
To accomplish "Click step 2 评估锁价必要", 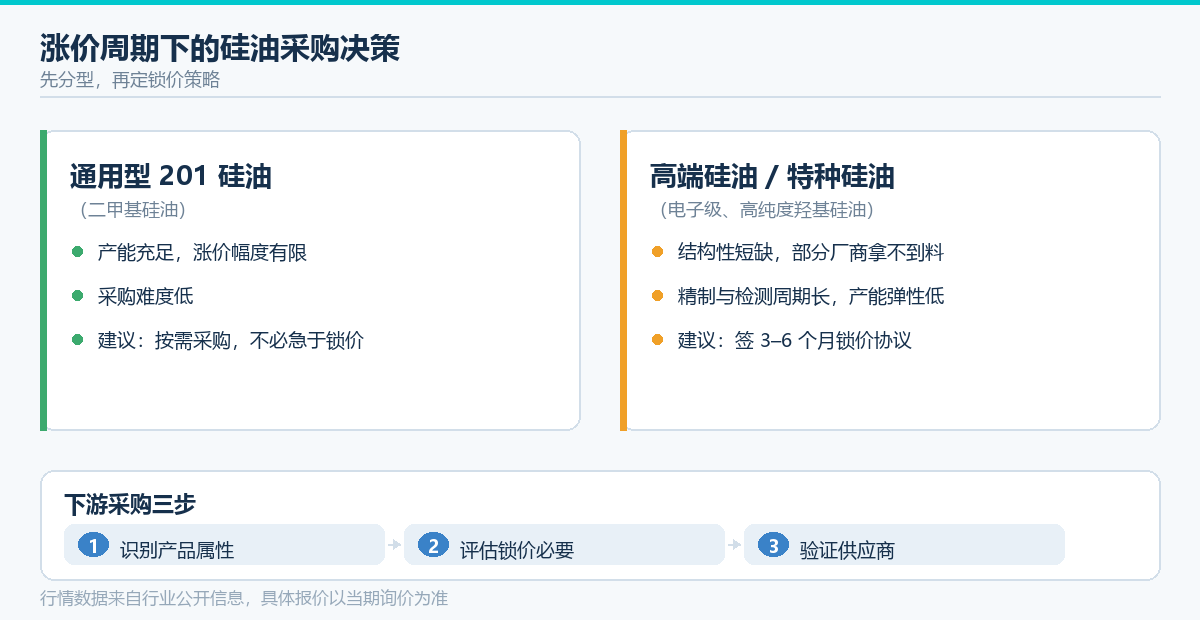I will click(564, 545).
